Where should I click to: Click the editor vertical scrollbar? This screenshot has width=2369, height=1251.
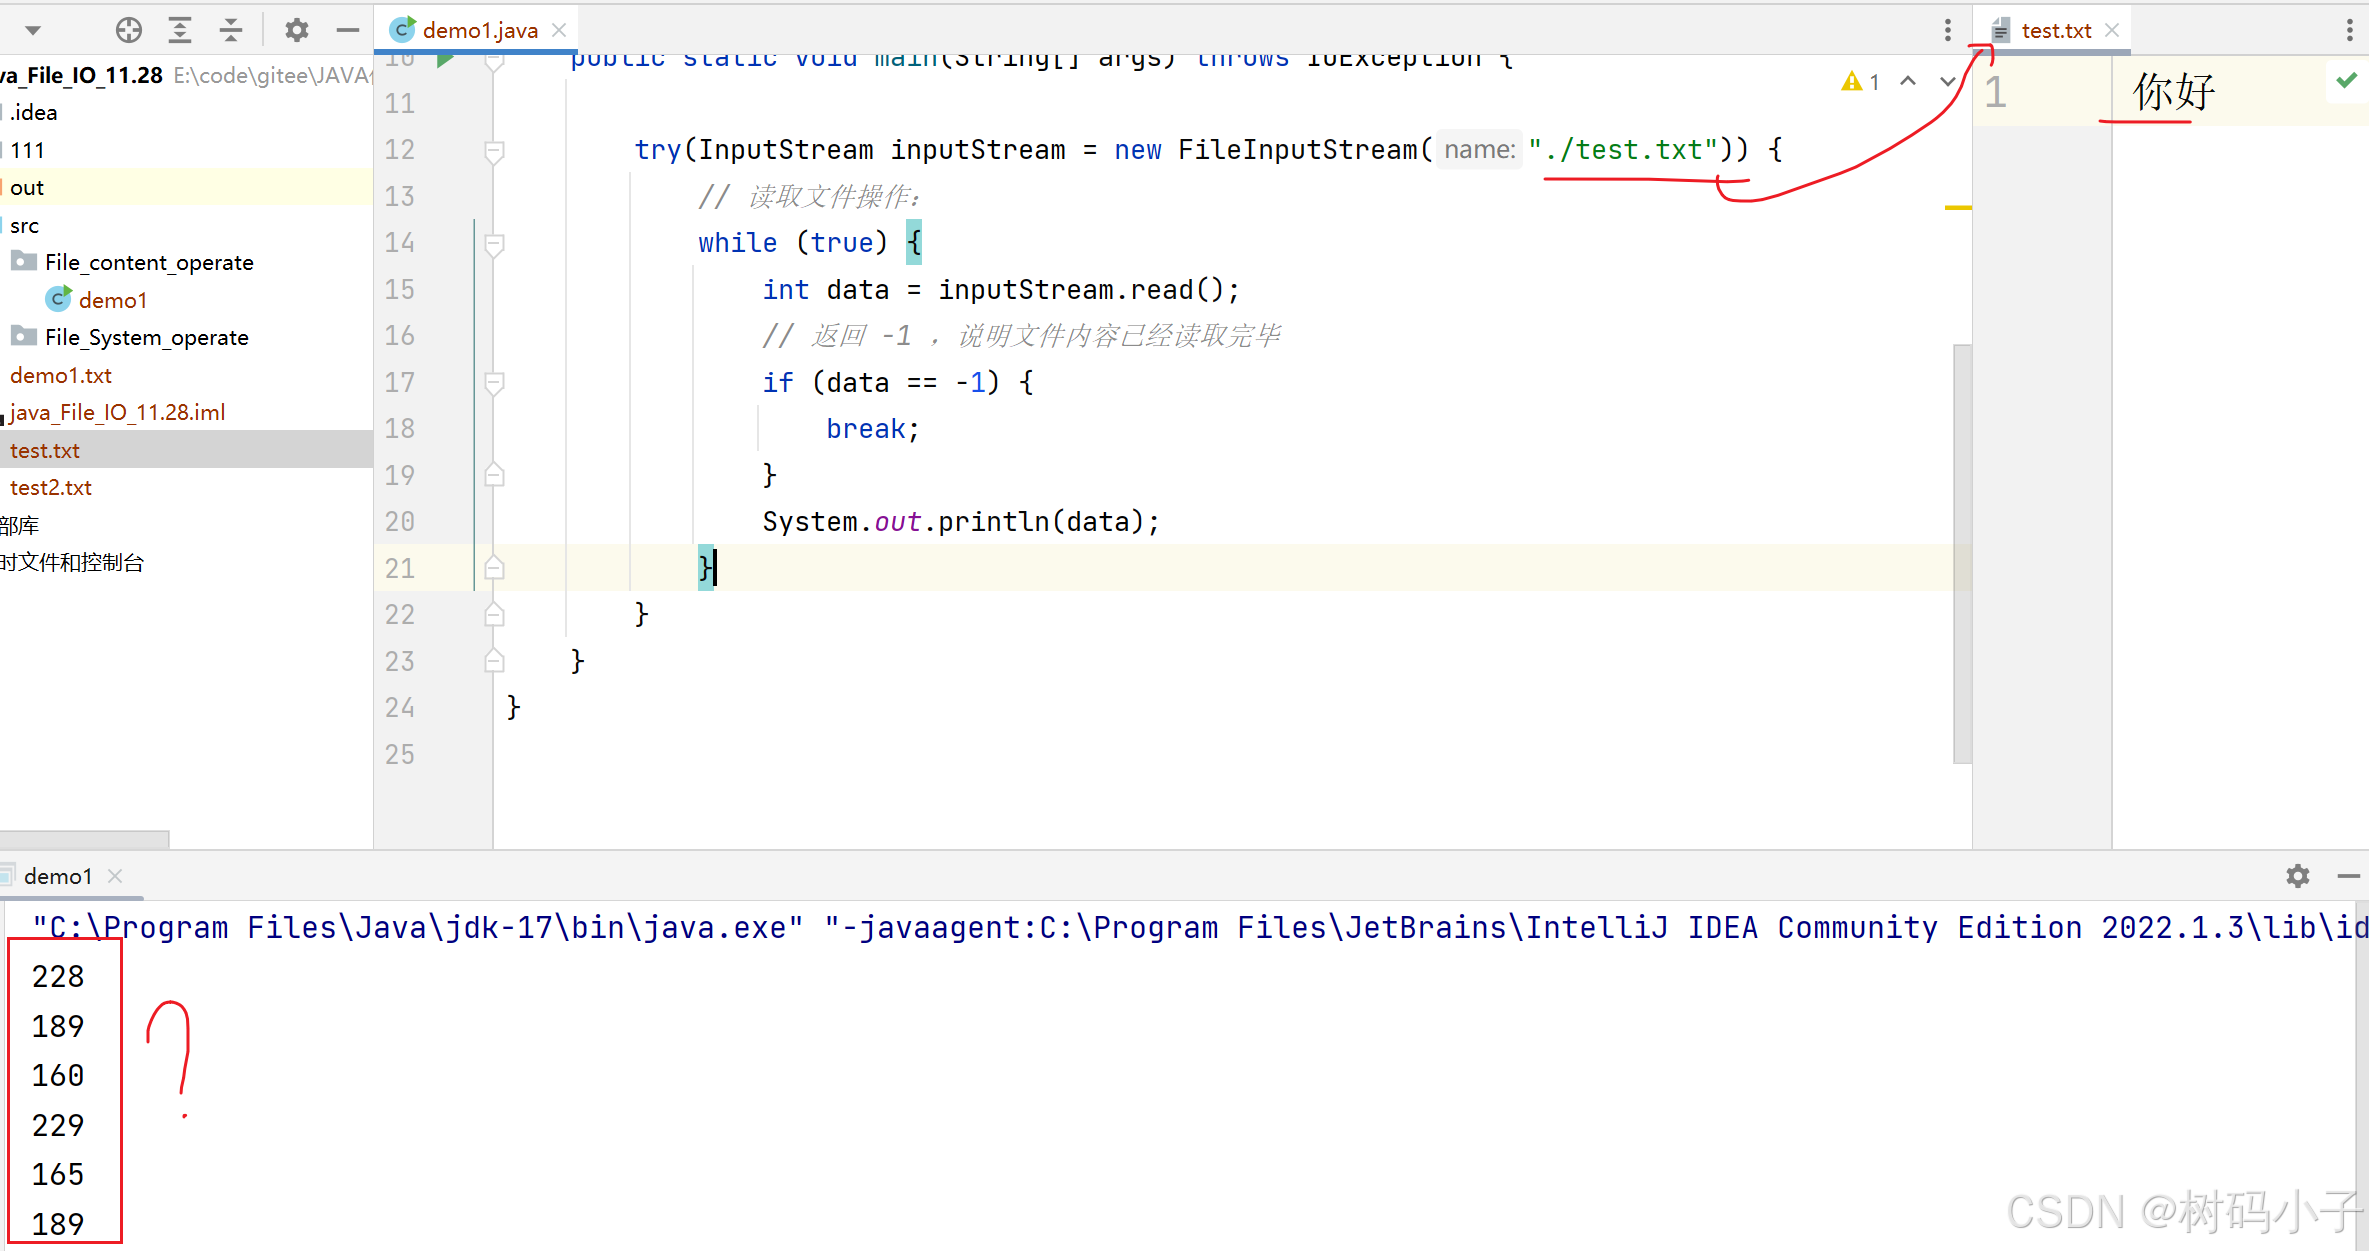click(x=1962, y=553)
